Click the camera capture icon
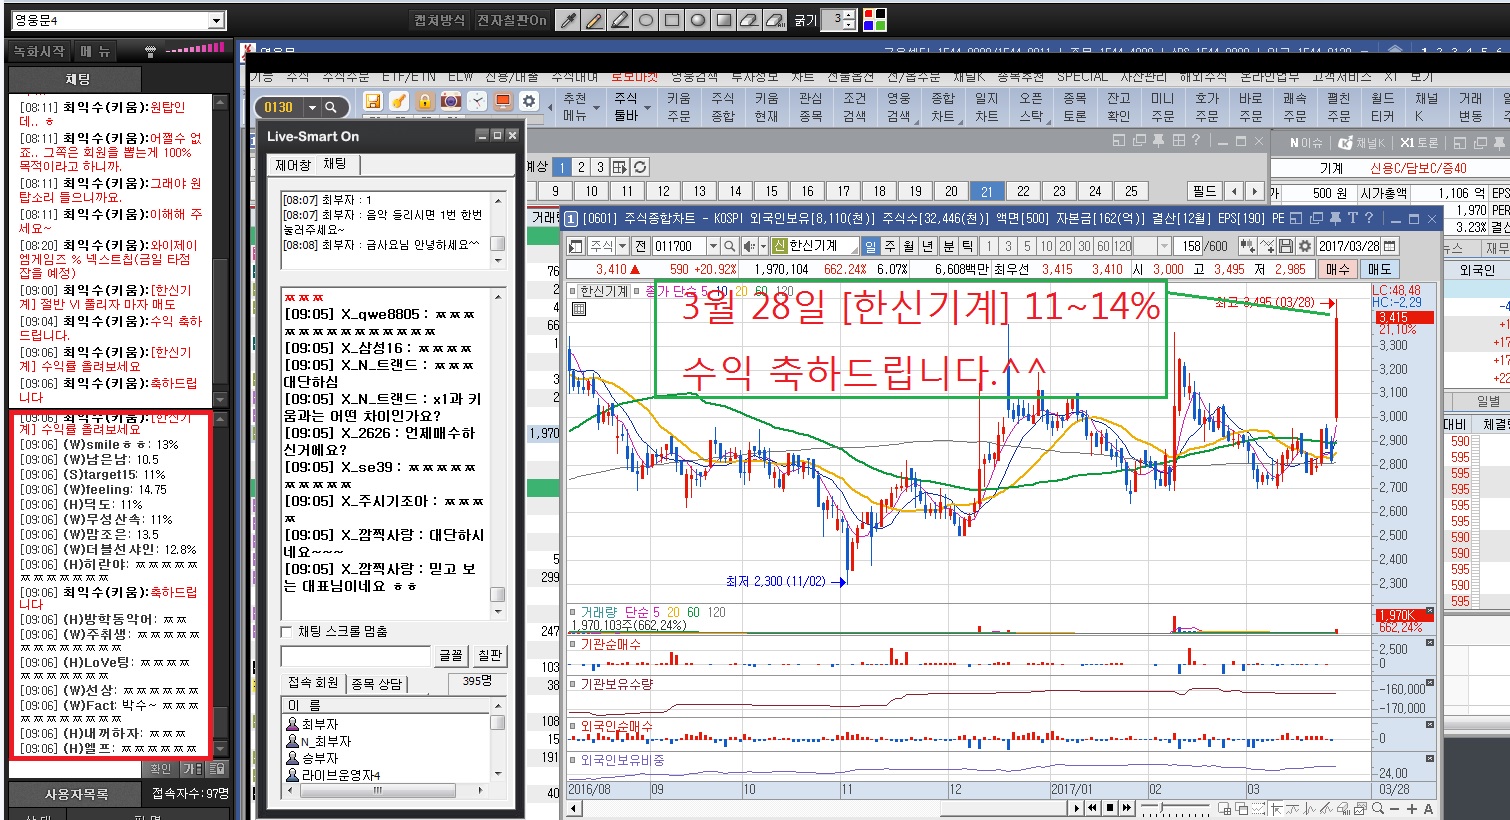Image resolution: width=1510 pixels, height=820 pixels. coord(451,101)
